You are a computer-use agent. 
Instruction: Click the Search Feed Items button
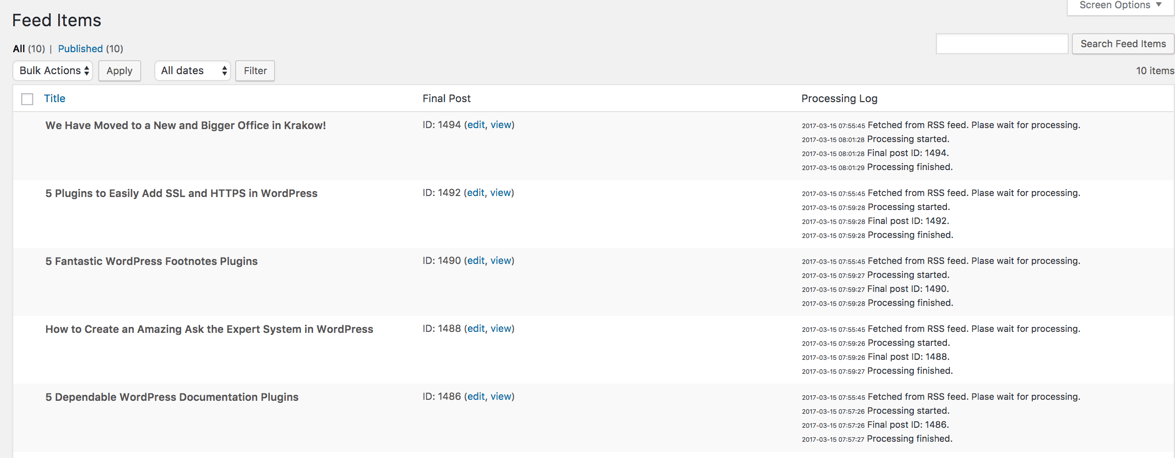[x=1122, y=44]
